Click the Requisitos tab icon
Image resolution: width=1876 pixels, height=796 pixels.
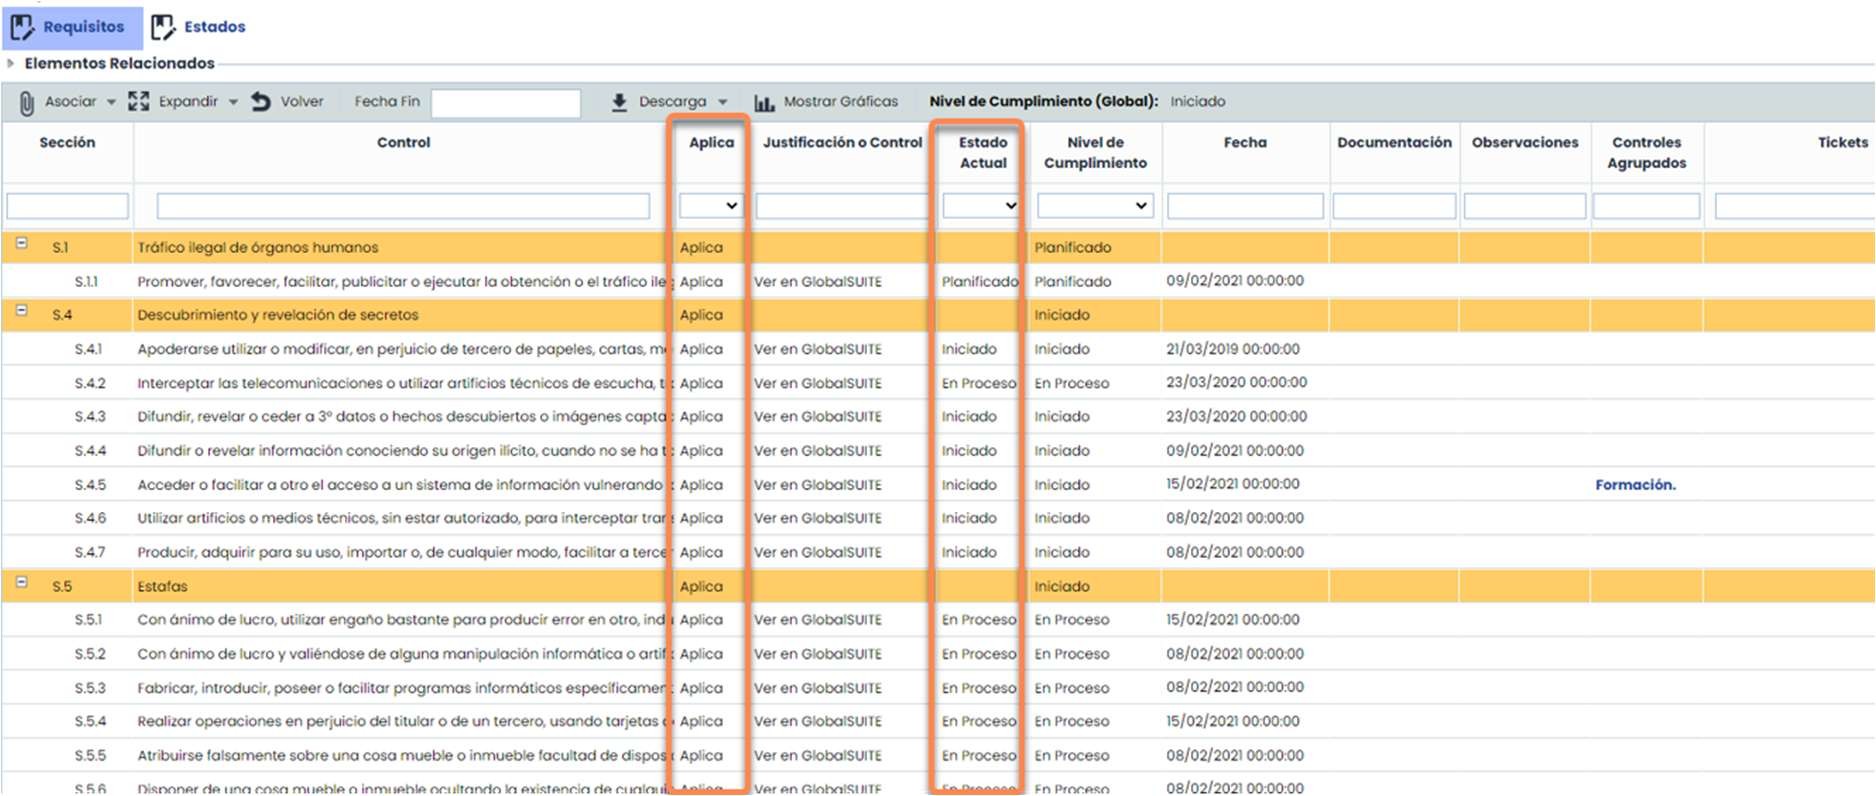23,27
